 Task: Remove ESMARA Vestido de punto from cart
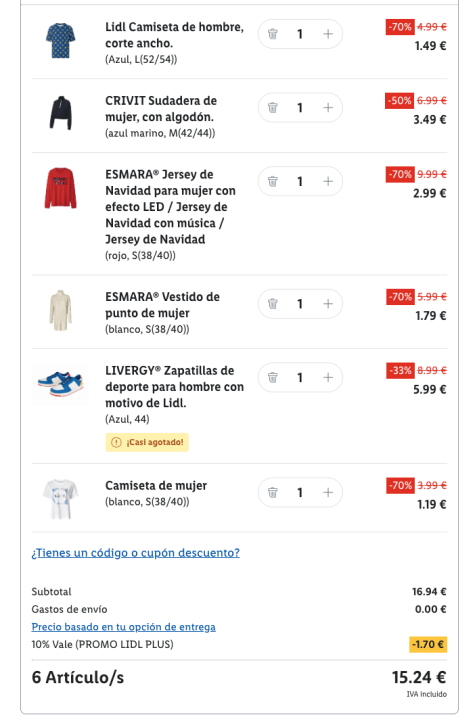click(x=273, y=304)
